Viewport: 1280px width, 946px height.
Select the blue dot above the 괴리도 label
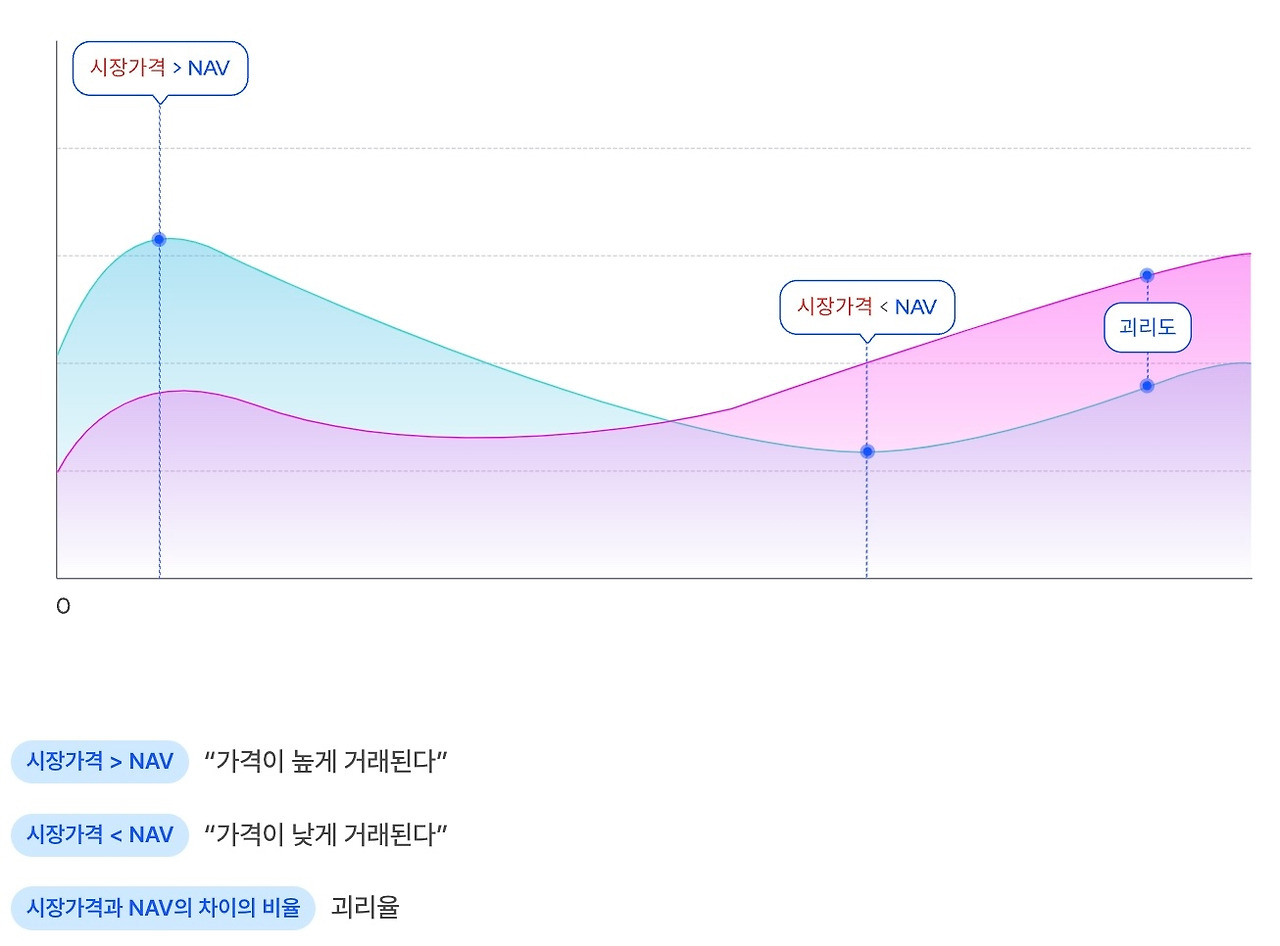click(1147, 275)
